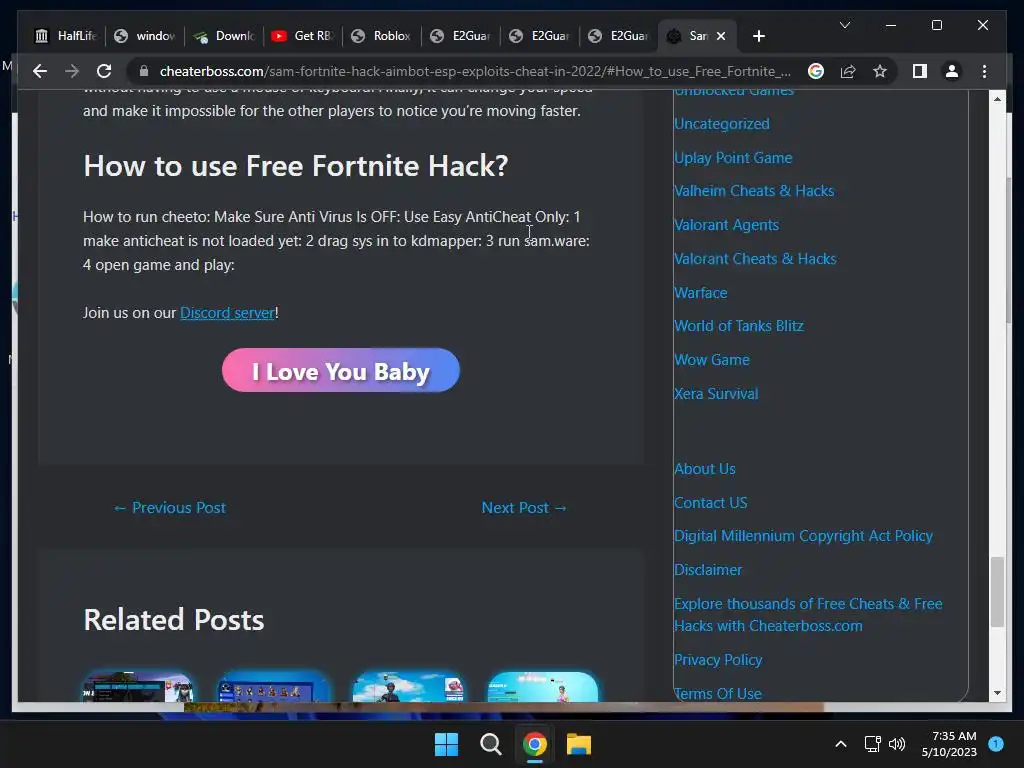
Task: Open File Explorer from taskbar
Action: click(x=579, y=744)
